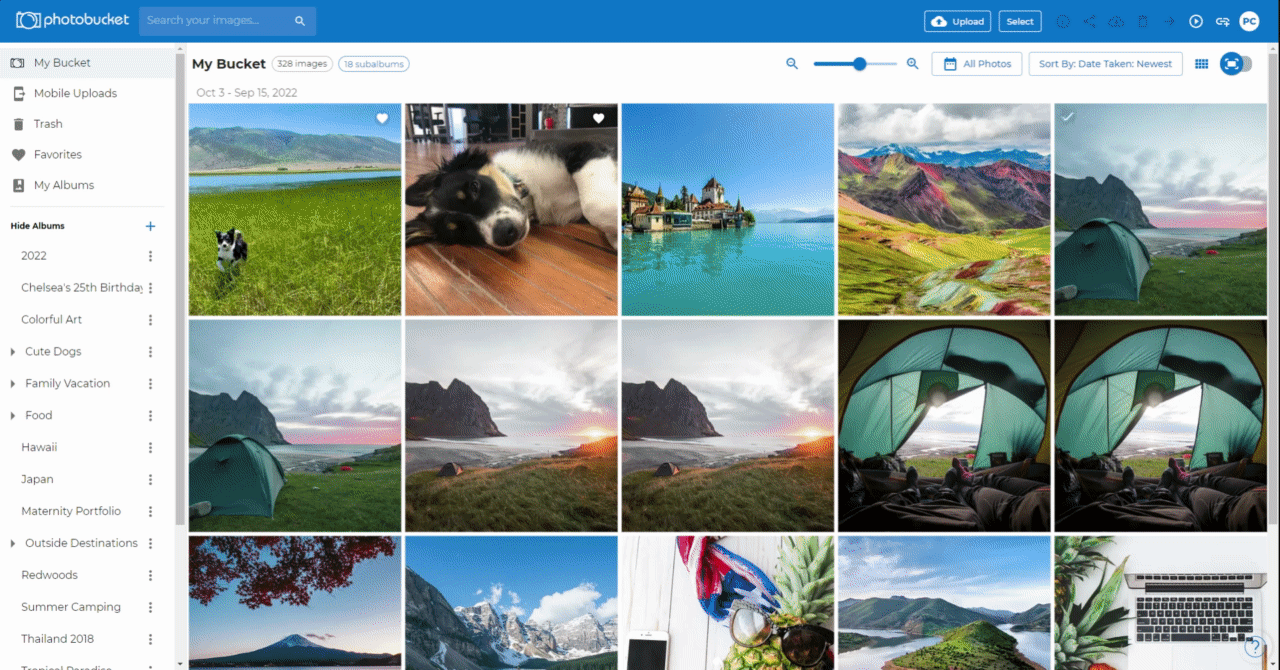Image resolution: width=1280 pixels, height=670 pixels.
Task: Open options menu for Summer Camping
Action: [x=151, y=608]
